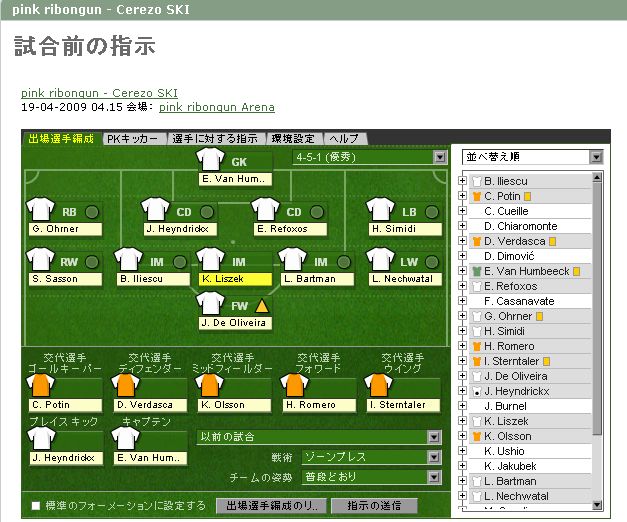
Task: Click the goalkeeper E. Van Hum.. shirt icon
Action: (x=211, y=160)
